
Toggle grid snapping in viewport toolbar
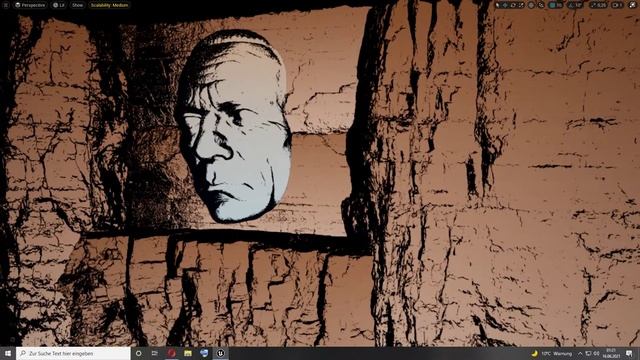click(x=552, y=5)
